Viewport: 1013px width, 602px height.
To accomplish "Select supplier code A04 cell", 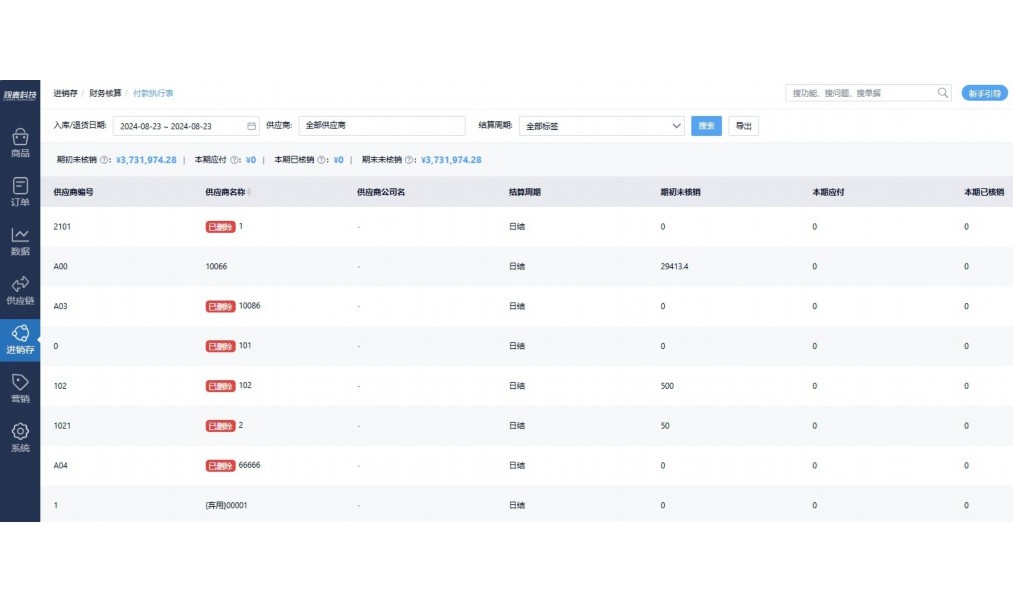I will pyautogui.click(x=60, y=465).
